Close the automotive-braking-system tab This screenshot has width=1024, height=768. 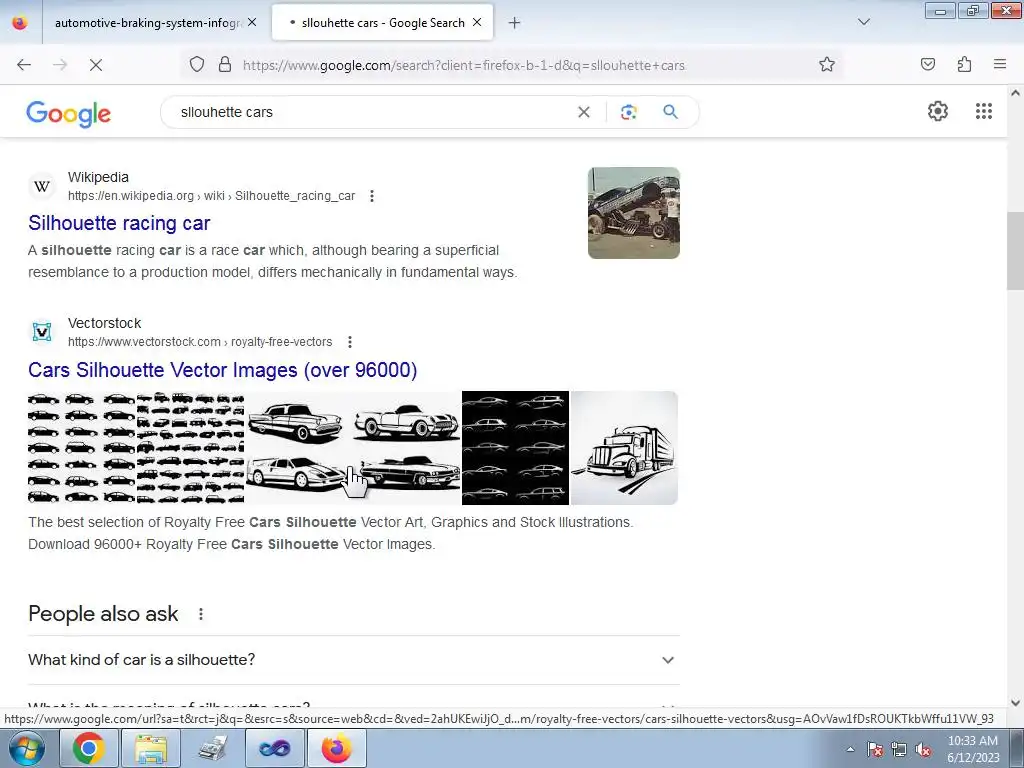(252, 22)
